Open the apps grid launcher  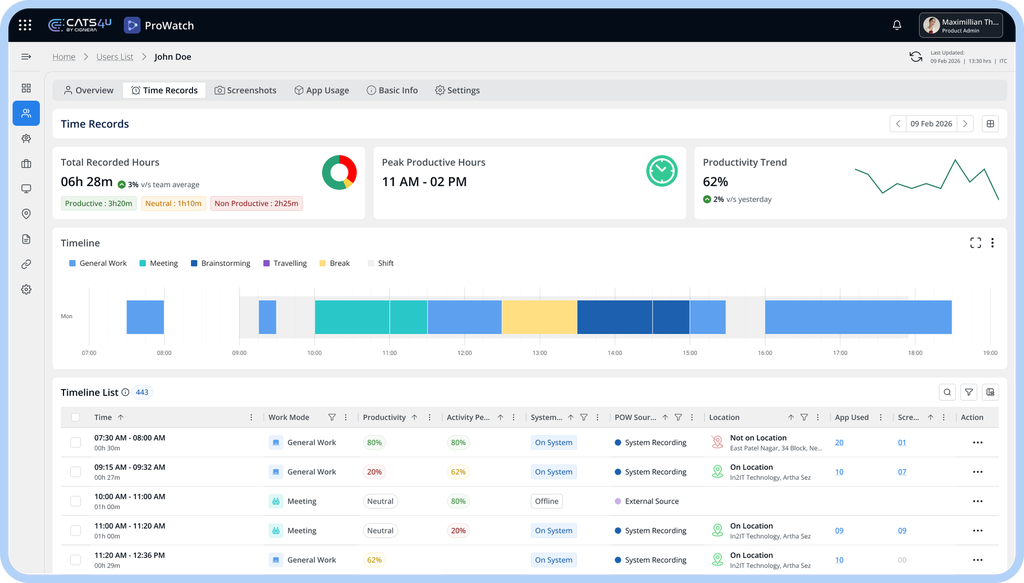point(25,25)
